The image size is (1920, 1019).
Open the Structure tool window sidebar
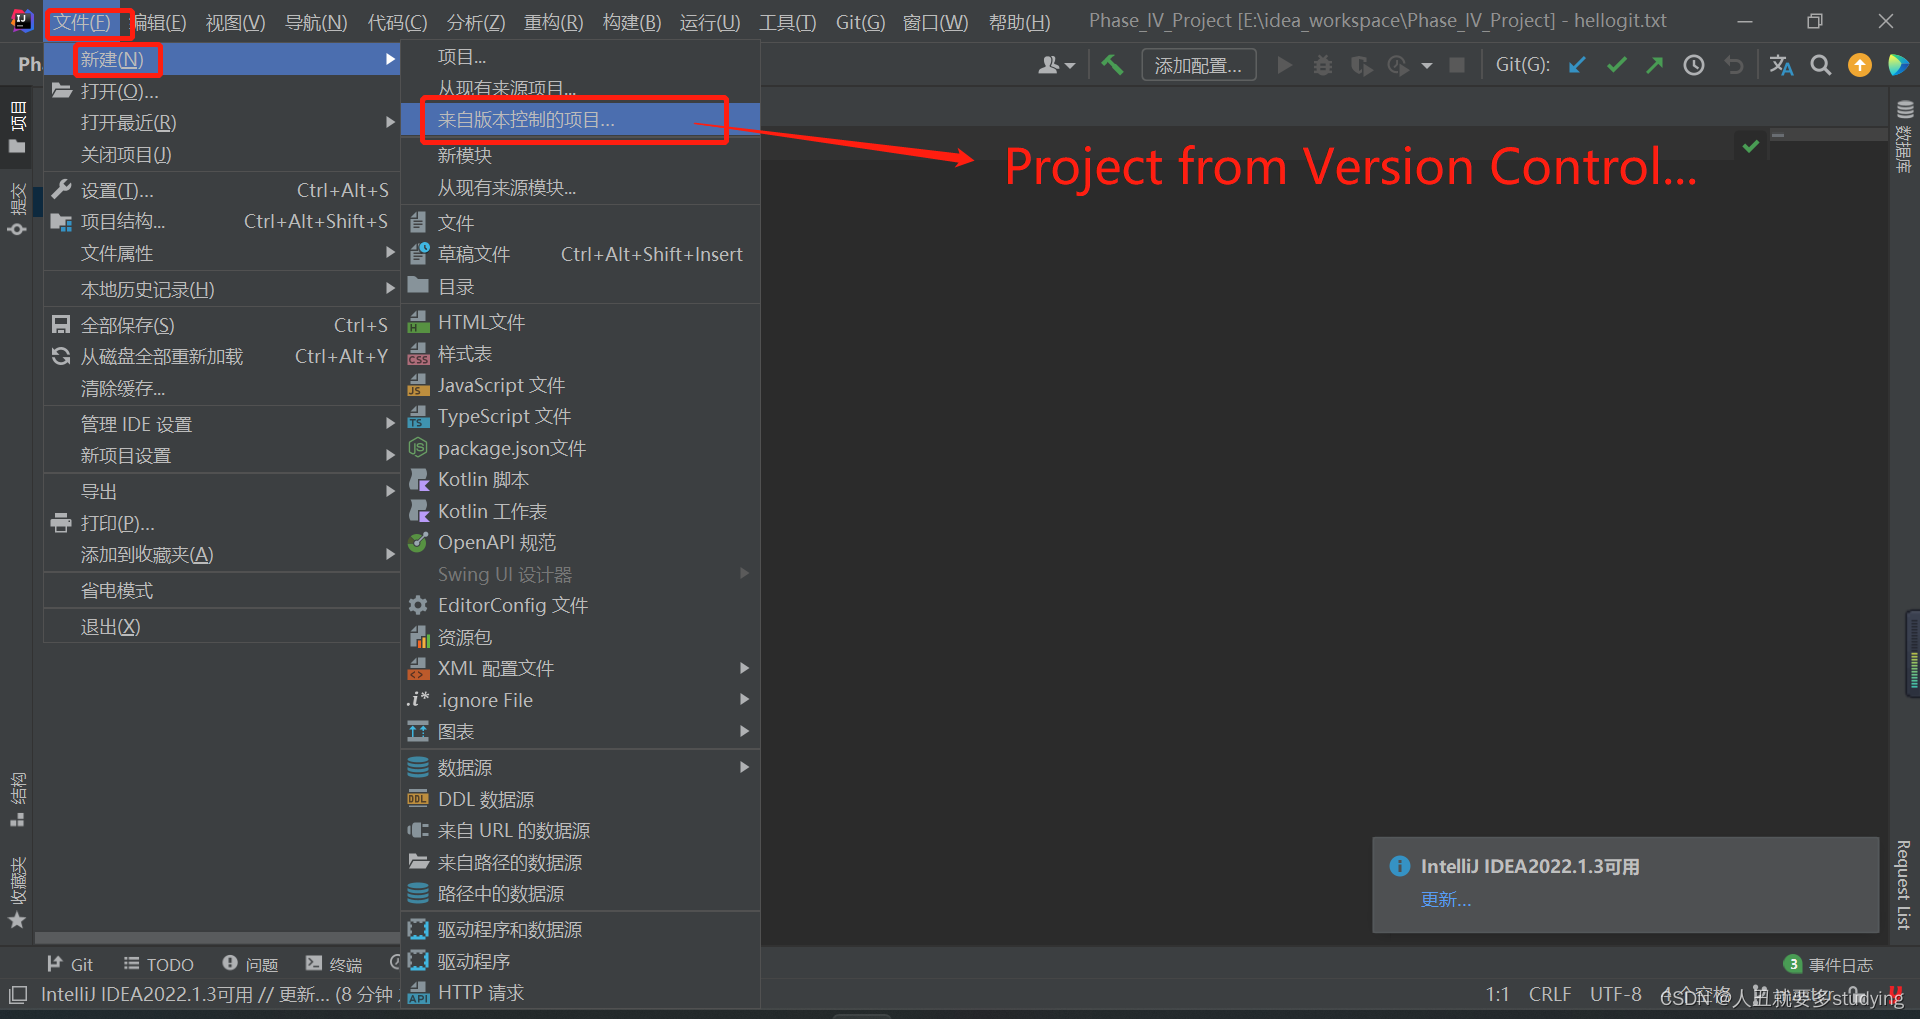[17, 799]
